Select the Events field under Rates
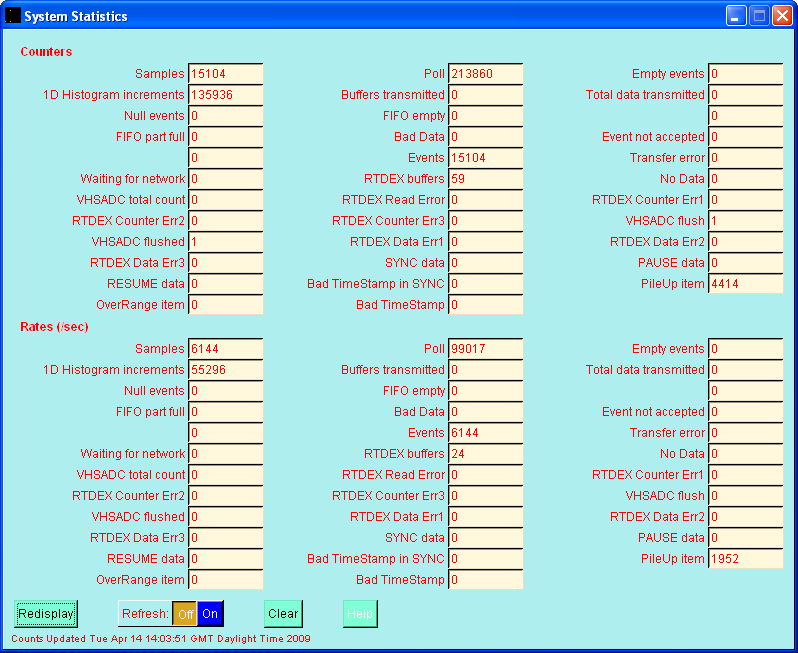Image resolution: width=798 pixels, height=653 pixels. pyautogui.click(x=485, y=433)
